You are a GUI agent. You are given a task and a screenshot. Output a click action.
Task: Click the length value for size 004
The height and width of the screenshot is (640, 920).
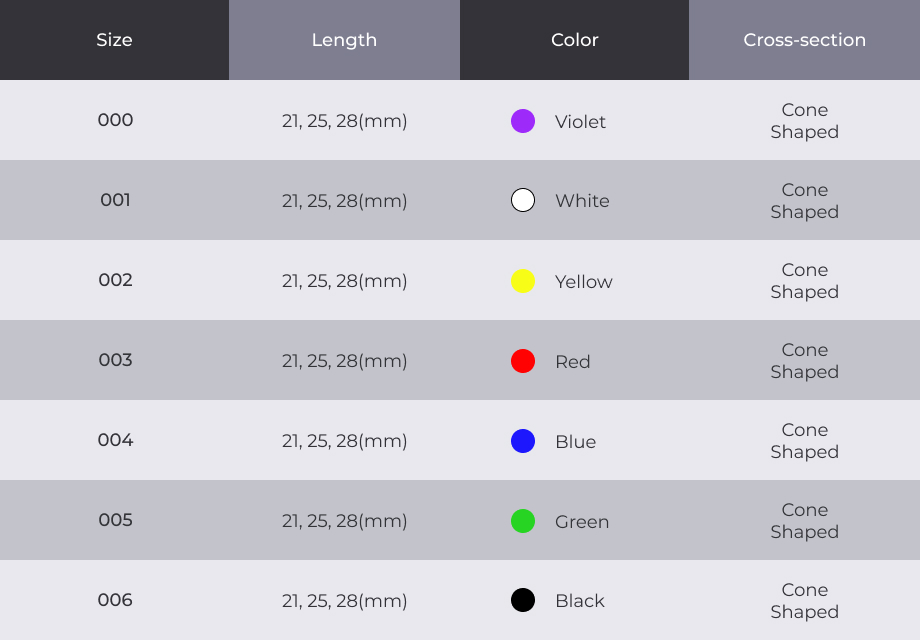[344, 441]
